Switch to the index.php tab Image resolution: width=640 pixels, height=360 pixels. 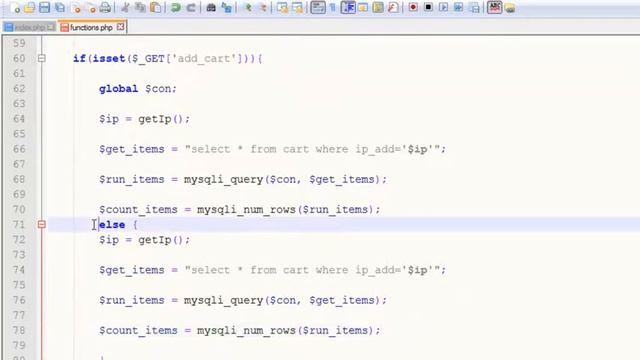29,27
